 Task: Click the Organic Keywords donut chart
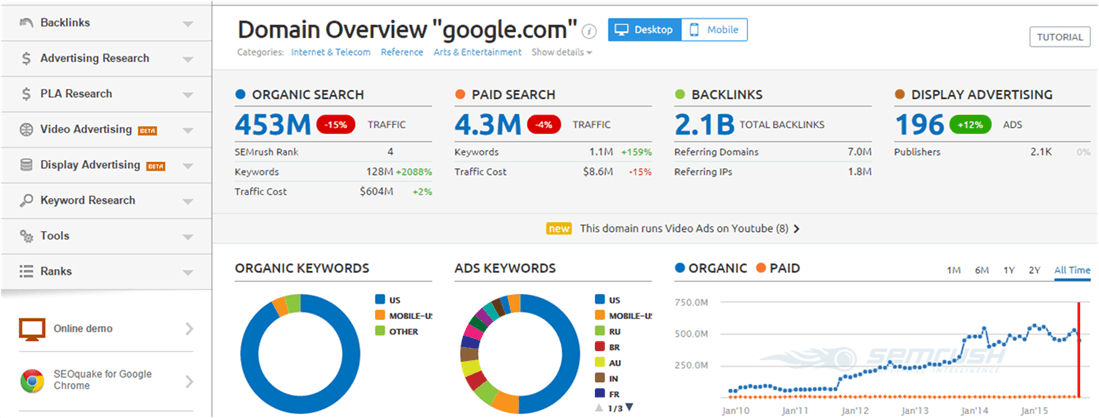[301, 354]
